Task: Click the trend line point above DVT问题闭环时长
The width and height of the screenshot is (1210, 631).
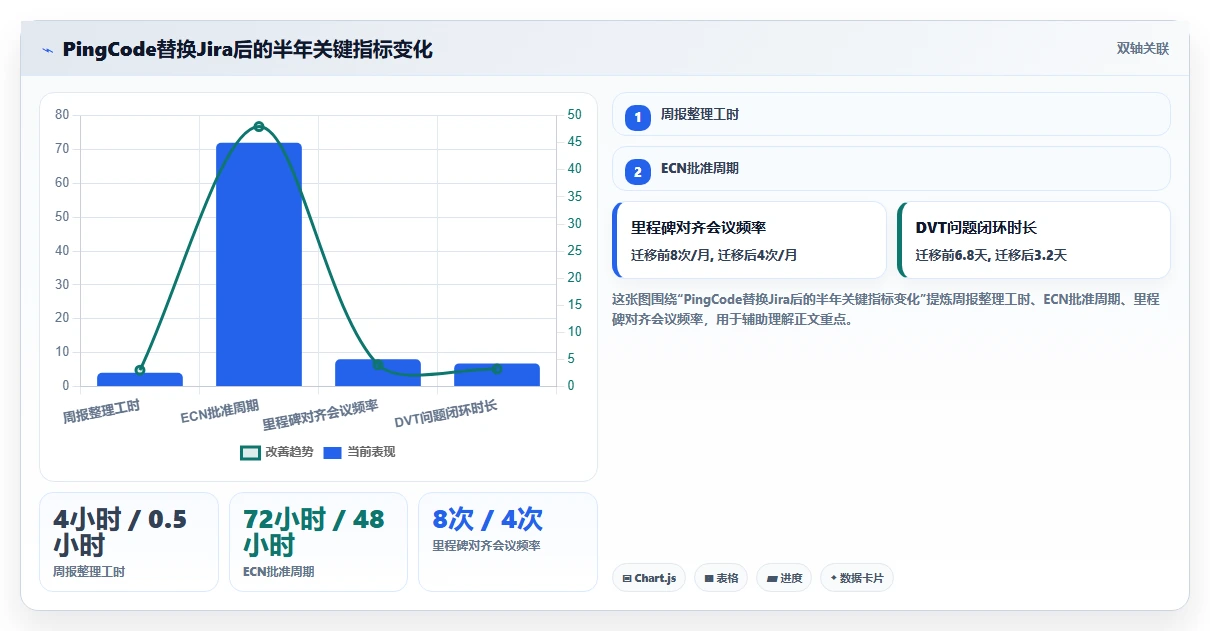Action: coord(497,369)
